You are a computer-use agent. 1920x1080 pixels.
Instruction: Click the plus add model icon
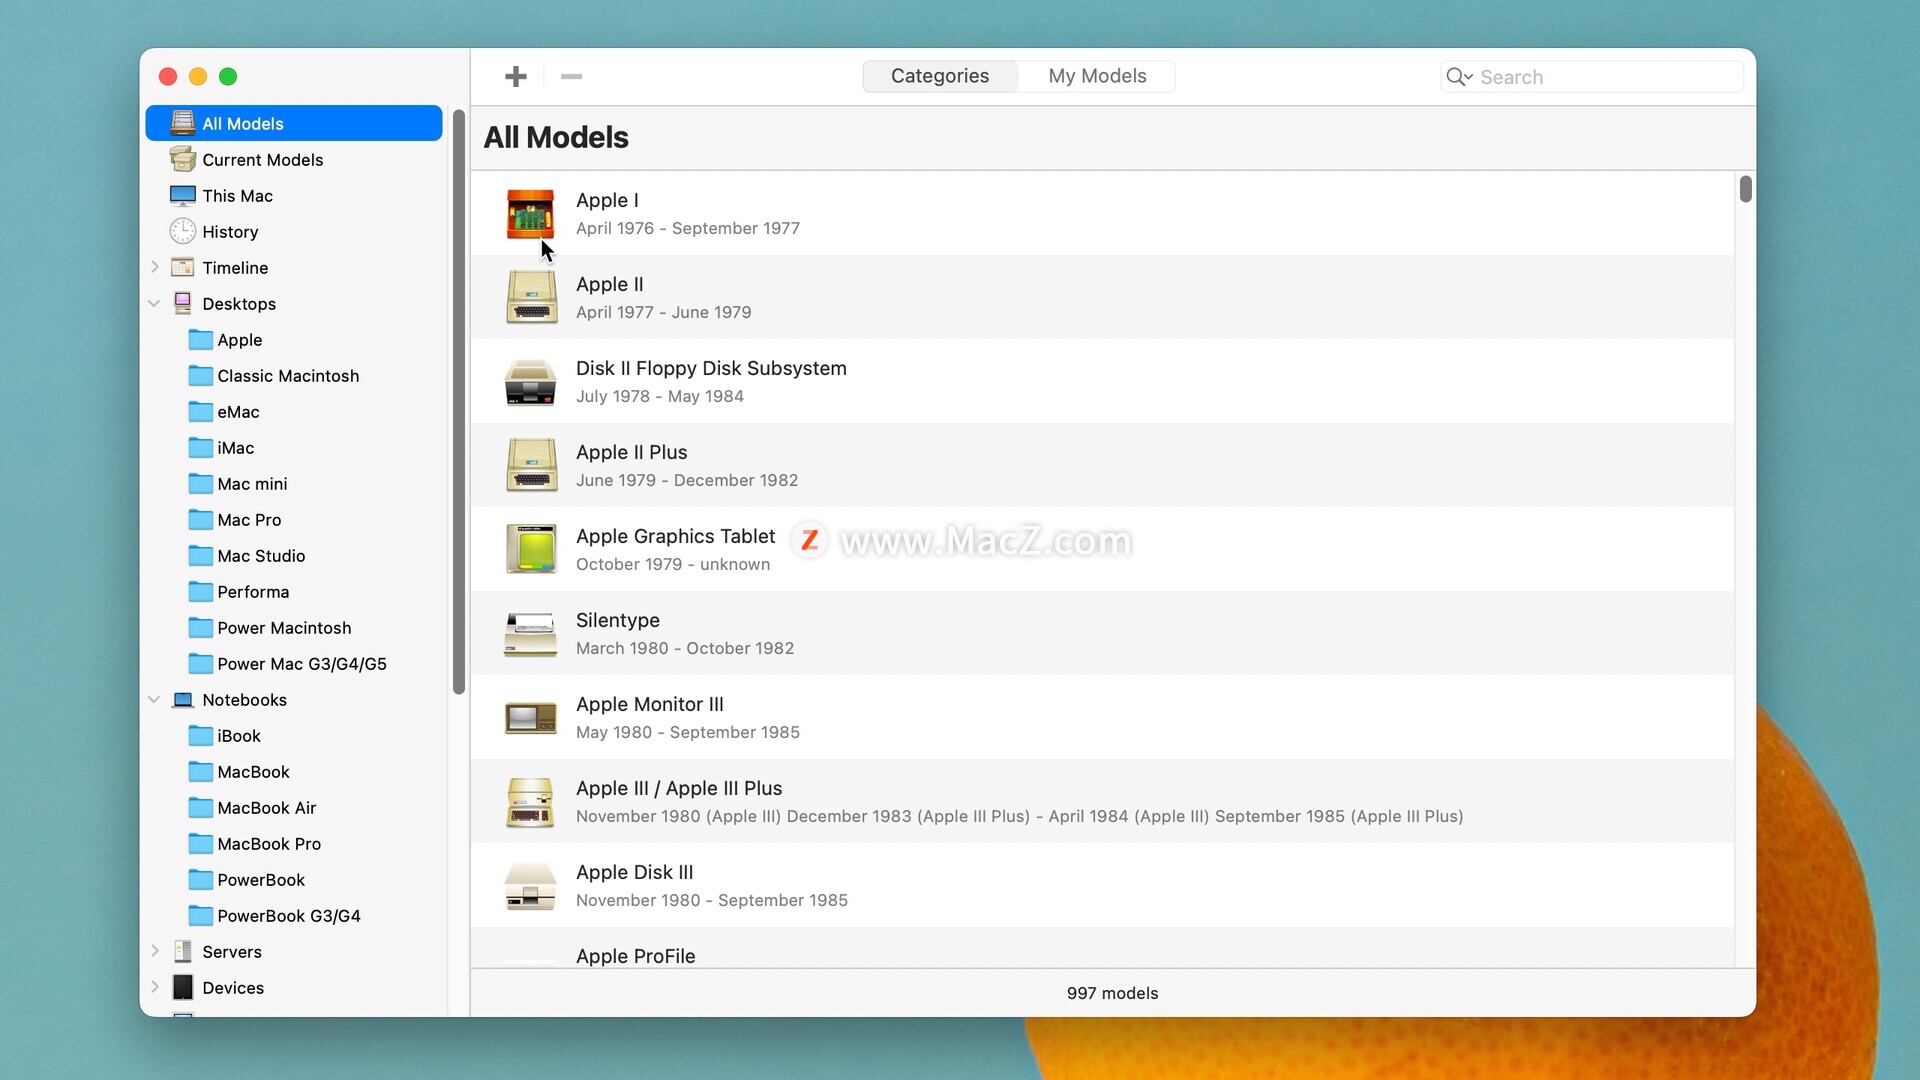[x=516, y=77]
